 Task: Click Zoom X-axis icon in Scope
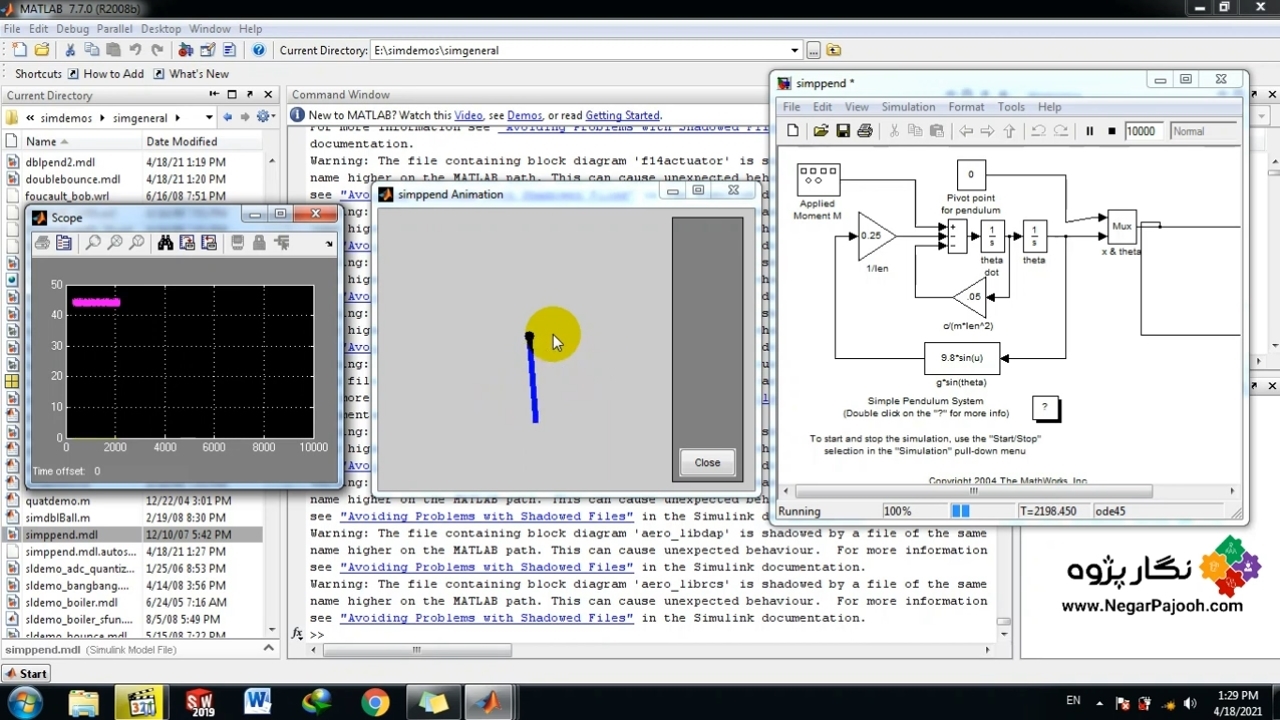[115, 243]
